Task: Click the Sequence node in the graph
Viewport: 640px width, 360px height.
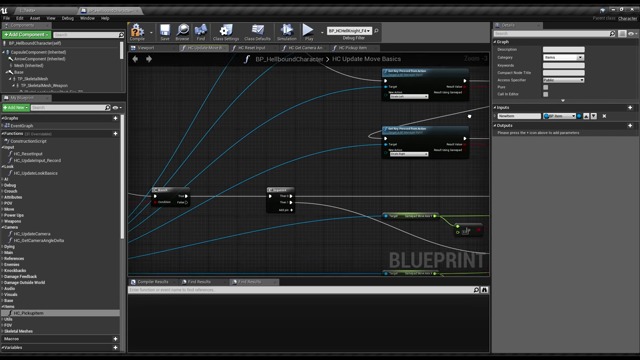Action: tap(280, 200)
